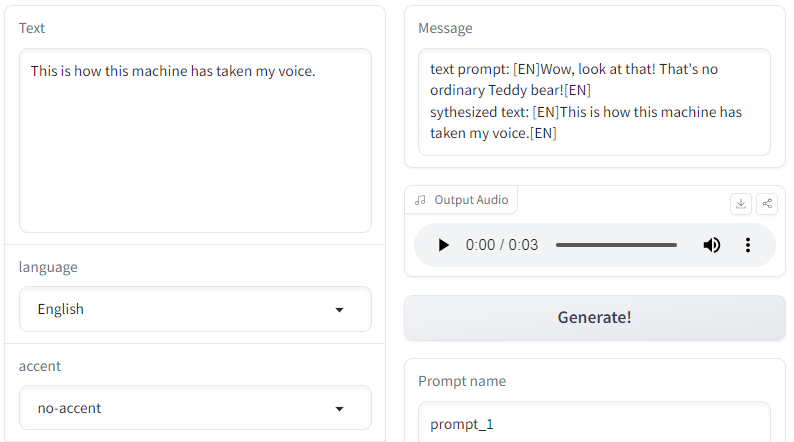Share the output audio
The width and height of the screenshot is (794, 442).
pos(767,204)
